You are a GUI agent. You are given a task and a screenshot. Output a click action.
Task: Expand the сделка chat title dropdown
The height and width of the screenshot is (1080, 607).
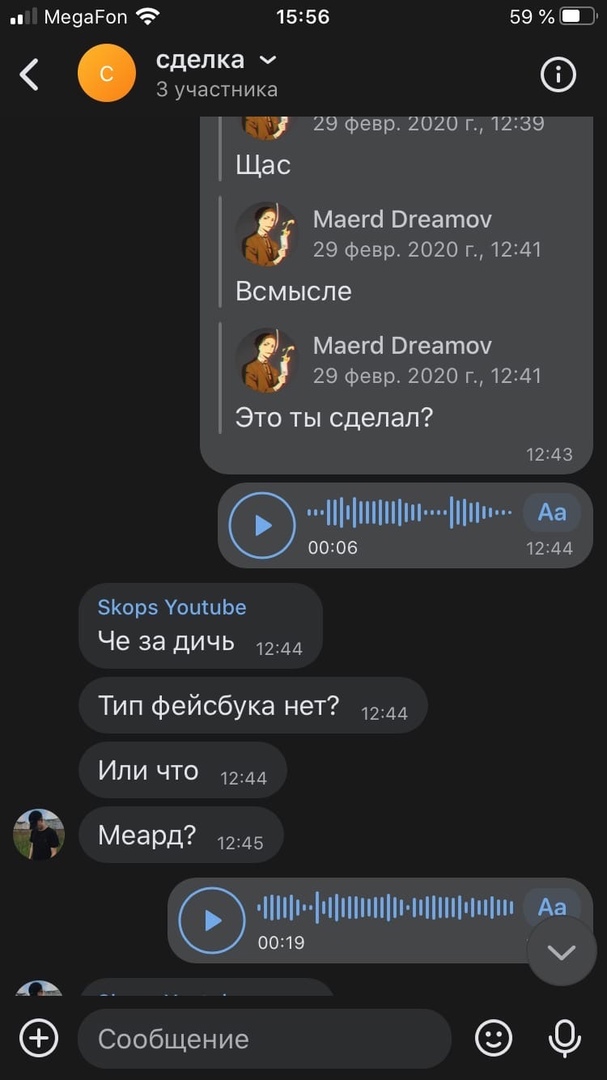(x=267, y=61)
